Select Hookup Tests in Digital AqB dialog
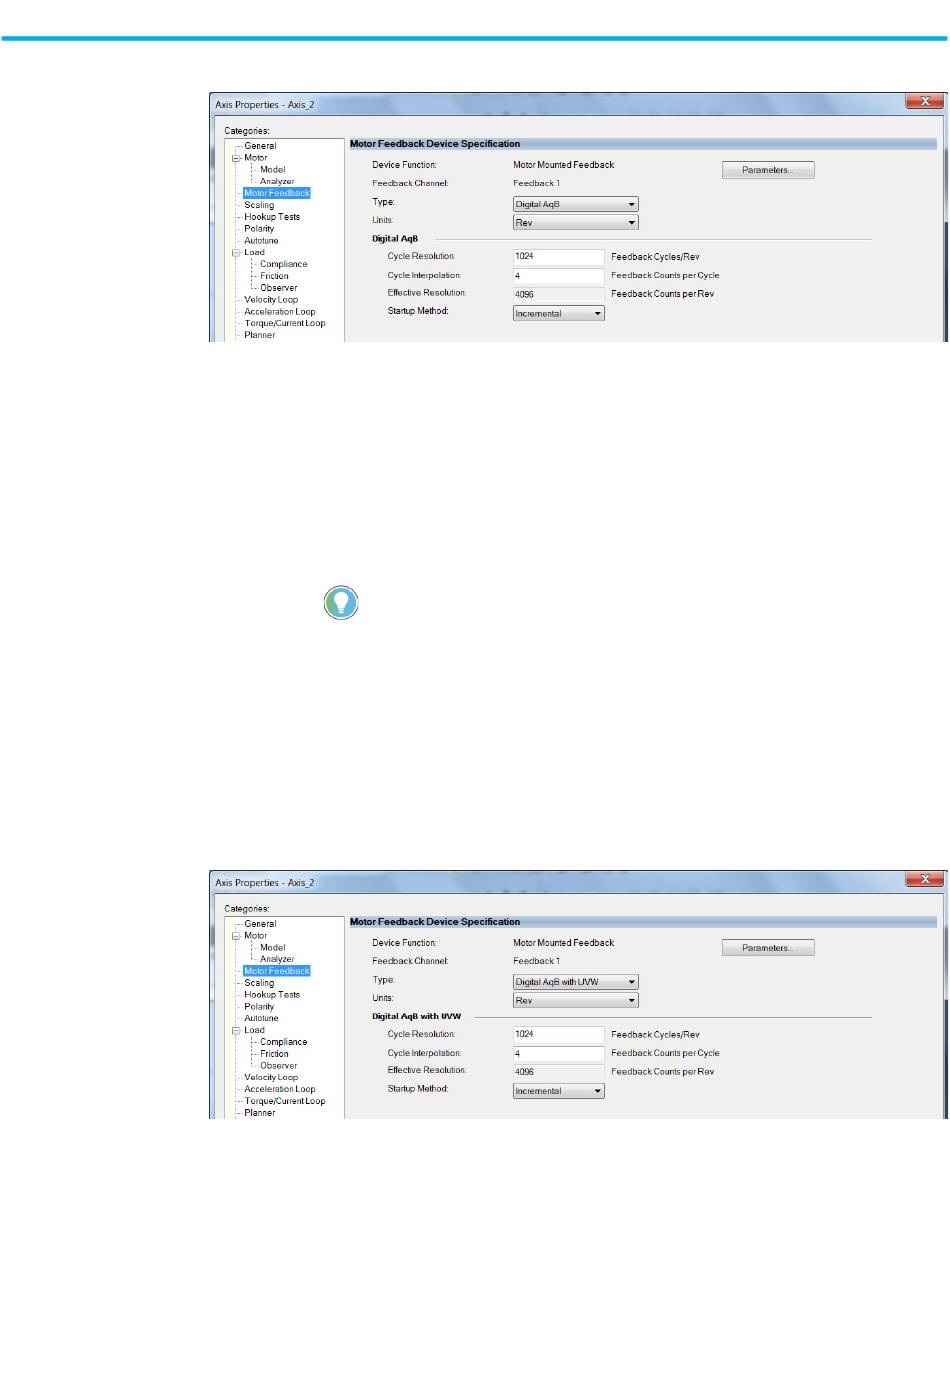Image resolution: width=950 pixels, height=1397 pixels. point(272,217)
